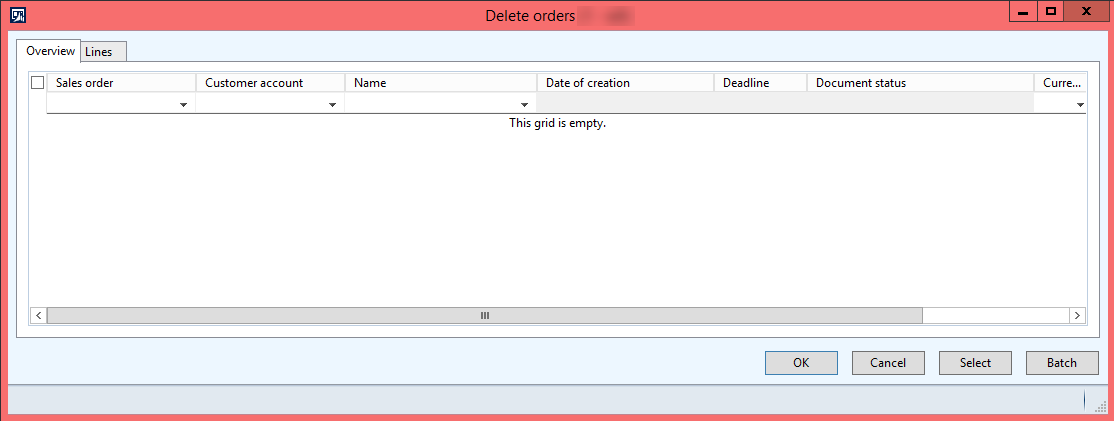This screenshot has height=421, width=1114.
Task: Open the Select query button
Action: [974, 363]
